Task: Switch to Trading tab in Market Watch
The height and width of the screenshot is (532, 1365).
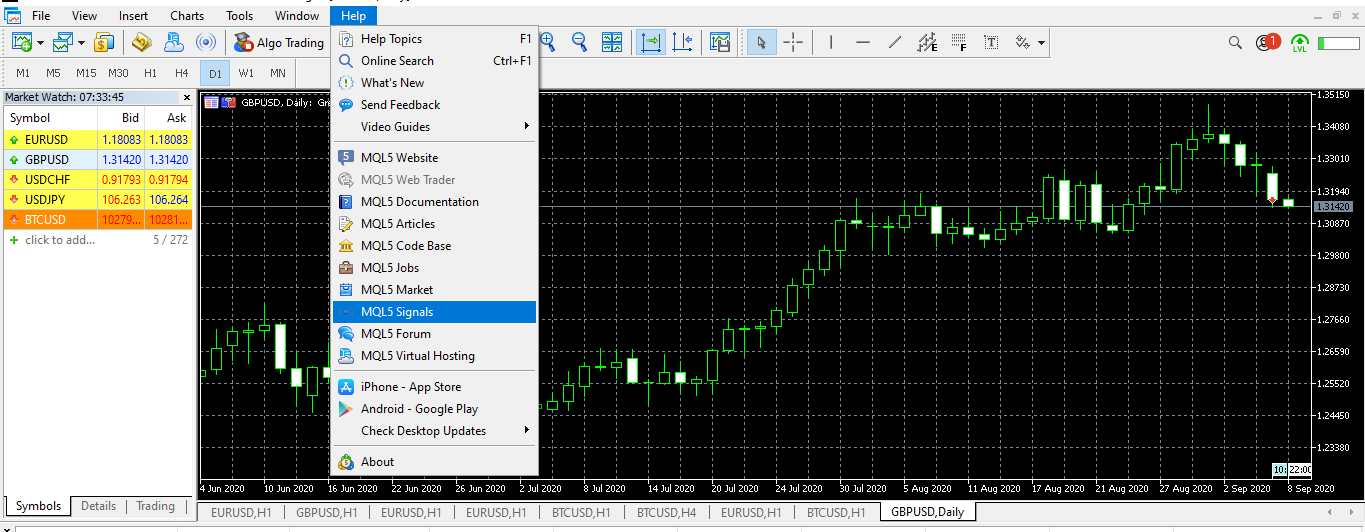Action: click(x=155, y=506)
